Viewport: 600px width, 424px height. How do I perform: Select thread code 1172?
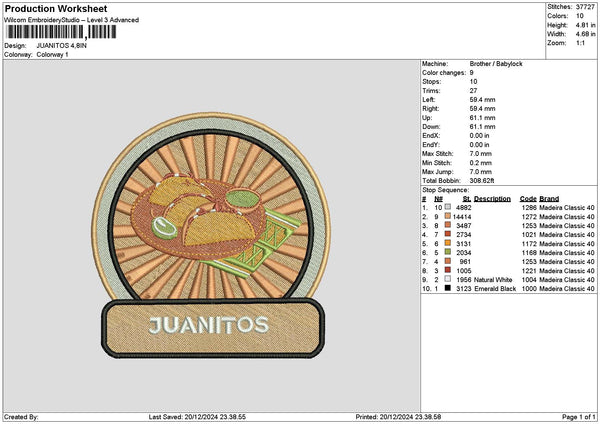pos(529,244)
